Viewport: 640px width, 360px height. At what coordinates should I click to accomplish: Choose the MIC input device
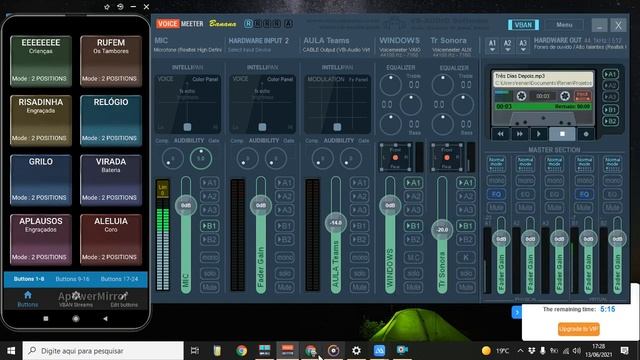pos(187,50)
